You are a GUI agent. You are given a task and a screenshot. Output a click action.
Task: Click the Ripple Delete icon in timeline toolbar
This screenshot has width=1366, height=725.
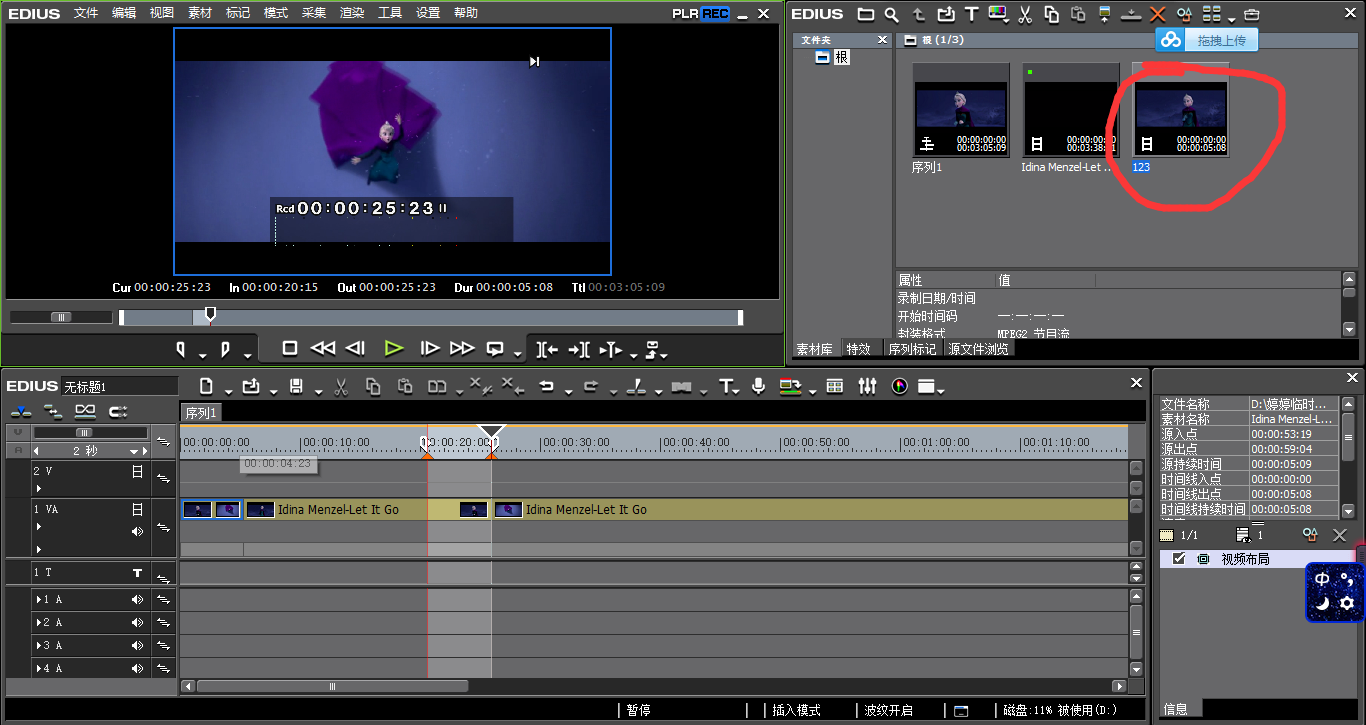(512, 386)
